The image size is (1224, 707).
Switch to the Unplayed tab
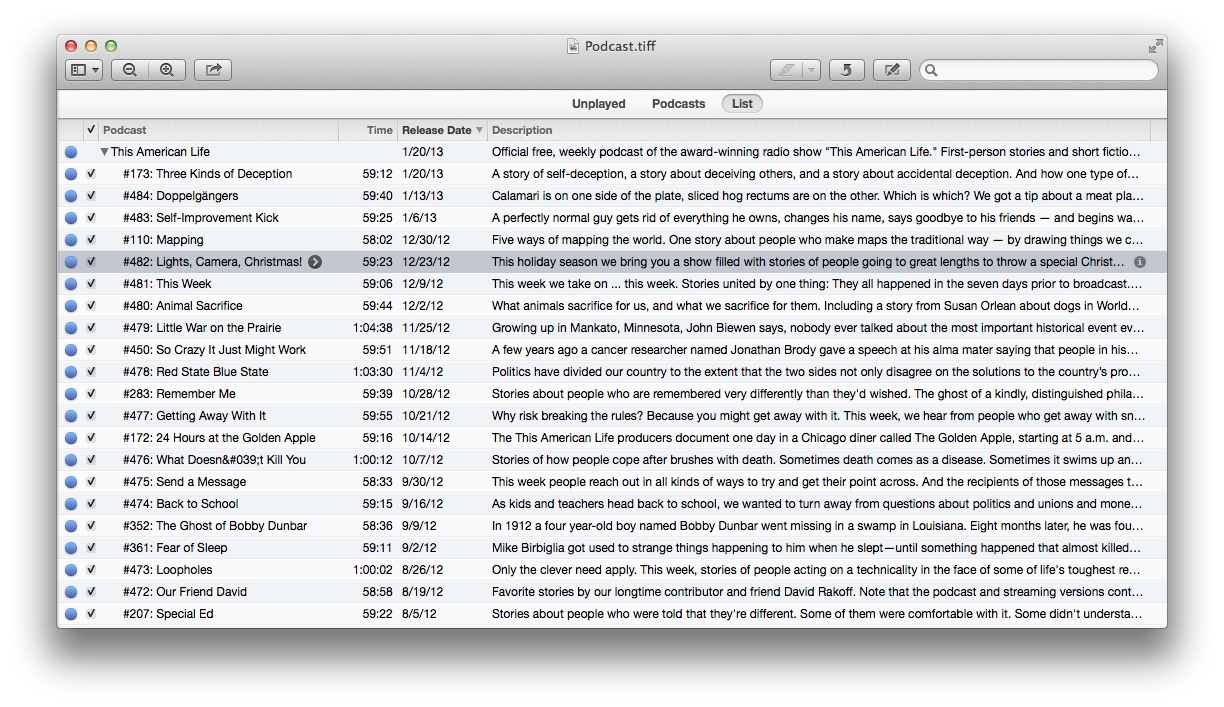(599, 104)
